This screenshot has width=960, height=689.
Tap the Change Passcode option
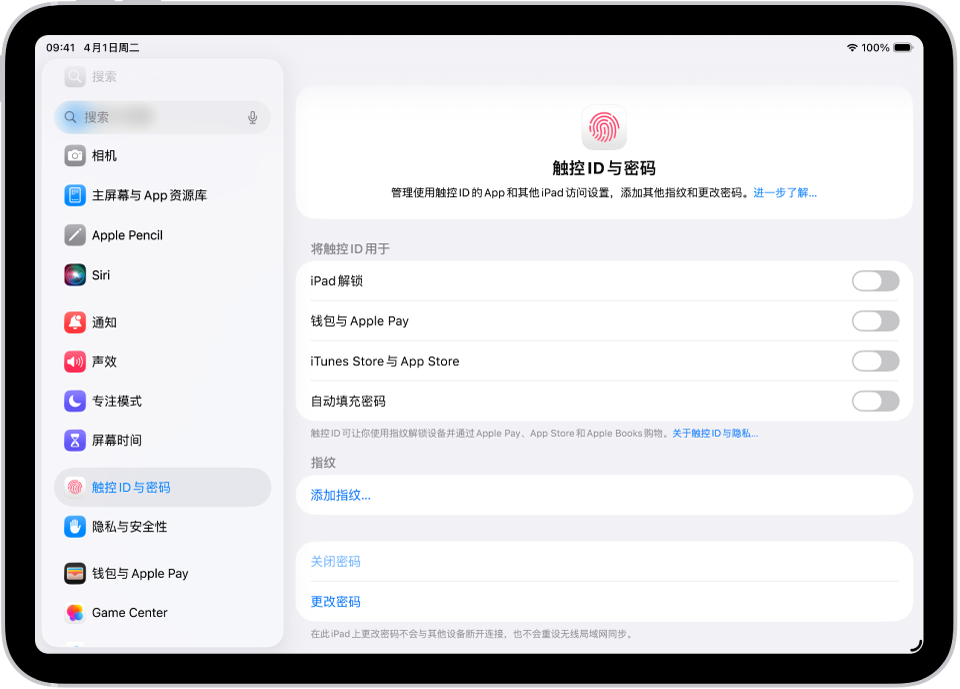pos(333,601)
